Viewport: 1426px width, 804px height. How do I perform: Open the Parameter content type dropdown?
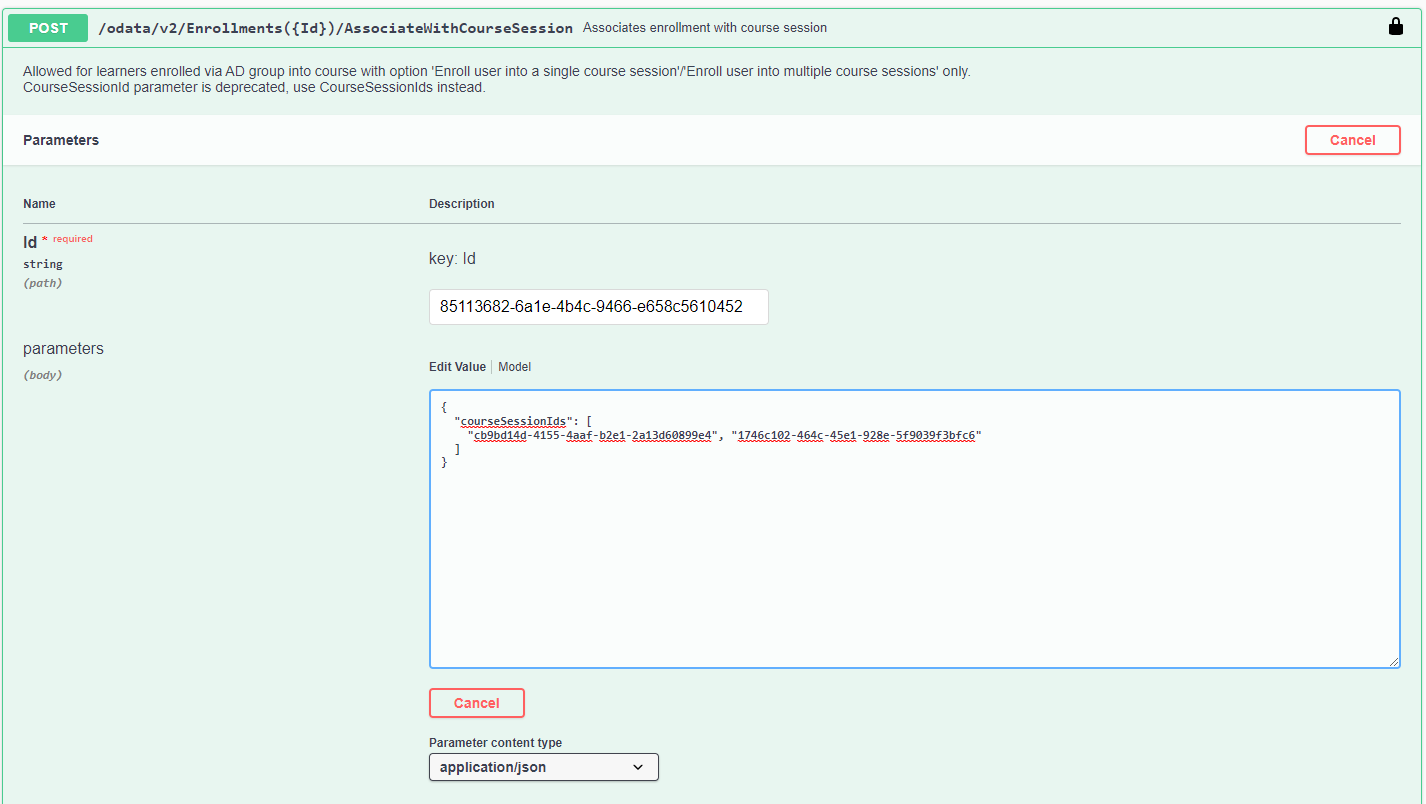tap(543, 767)
